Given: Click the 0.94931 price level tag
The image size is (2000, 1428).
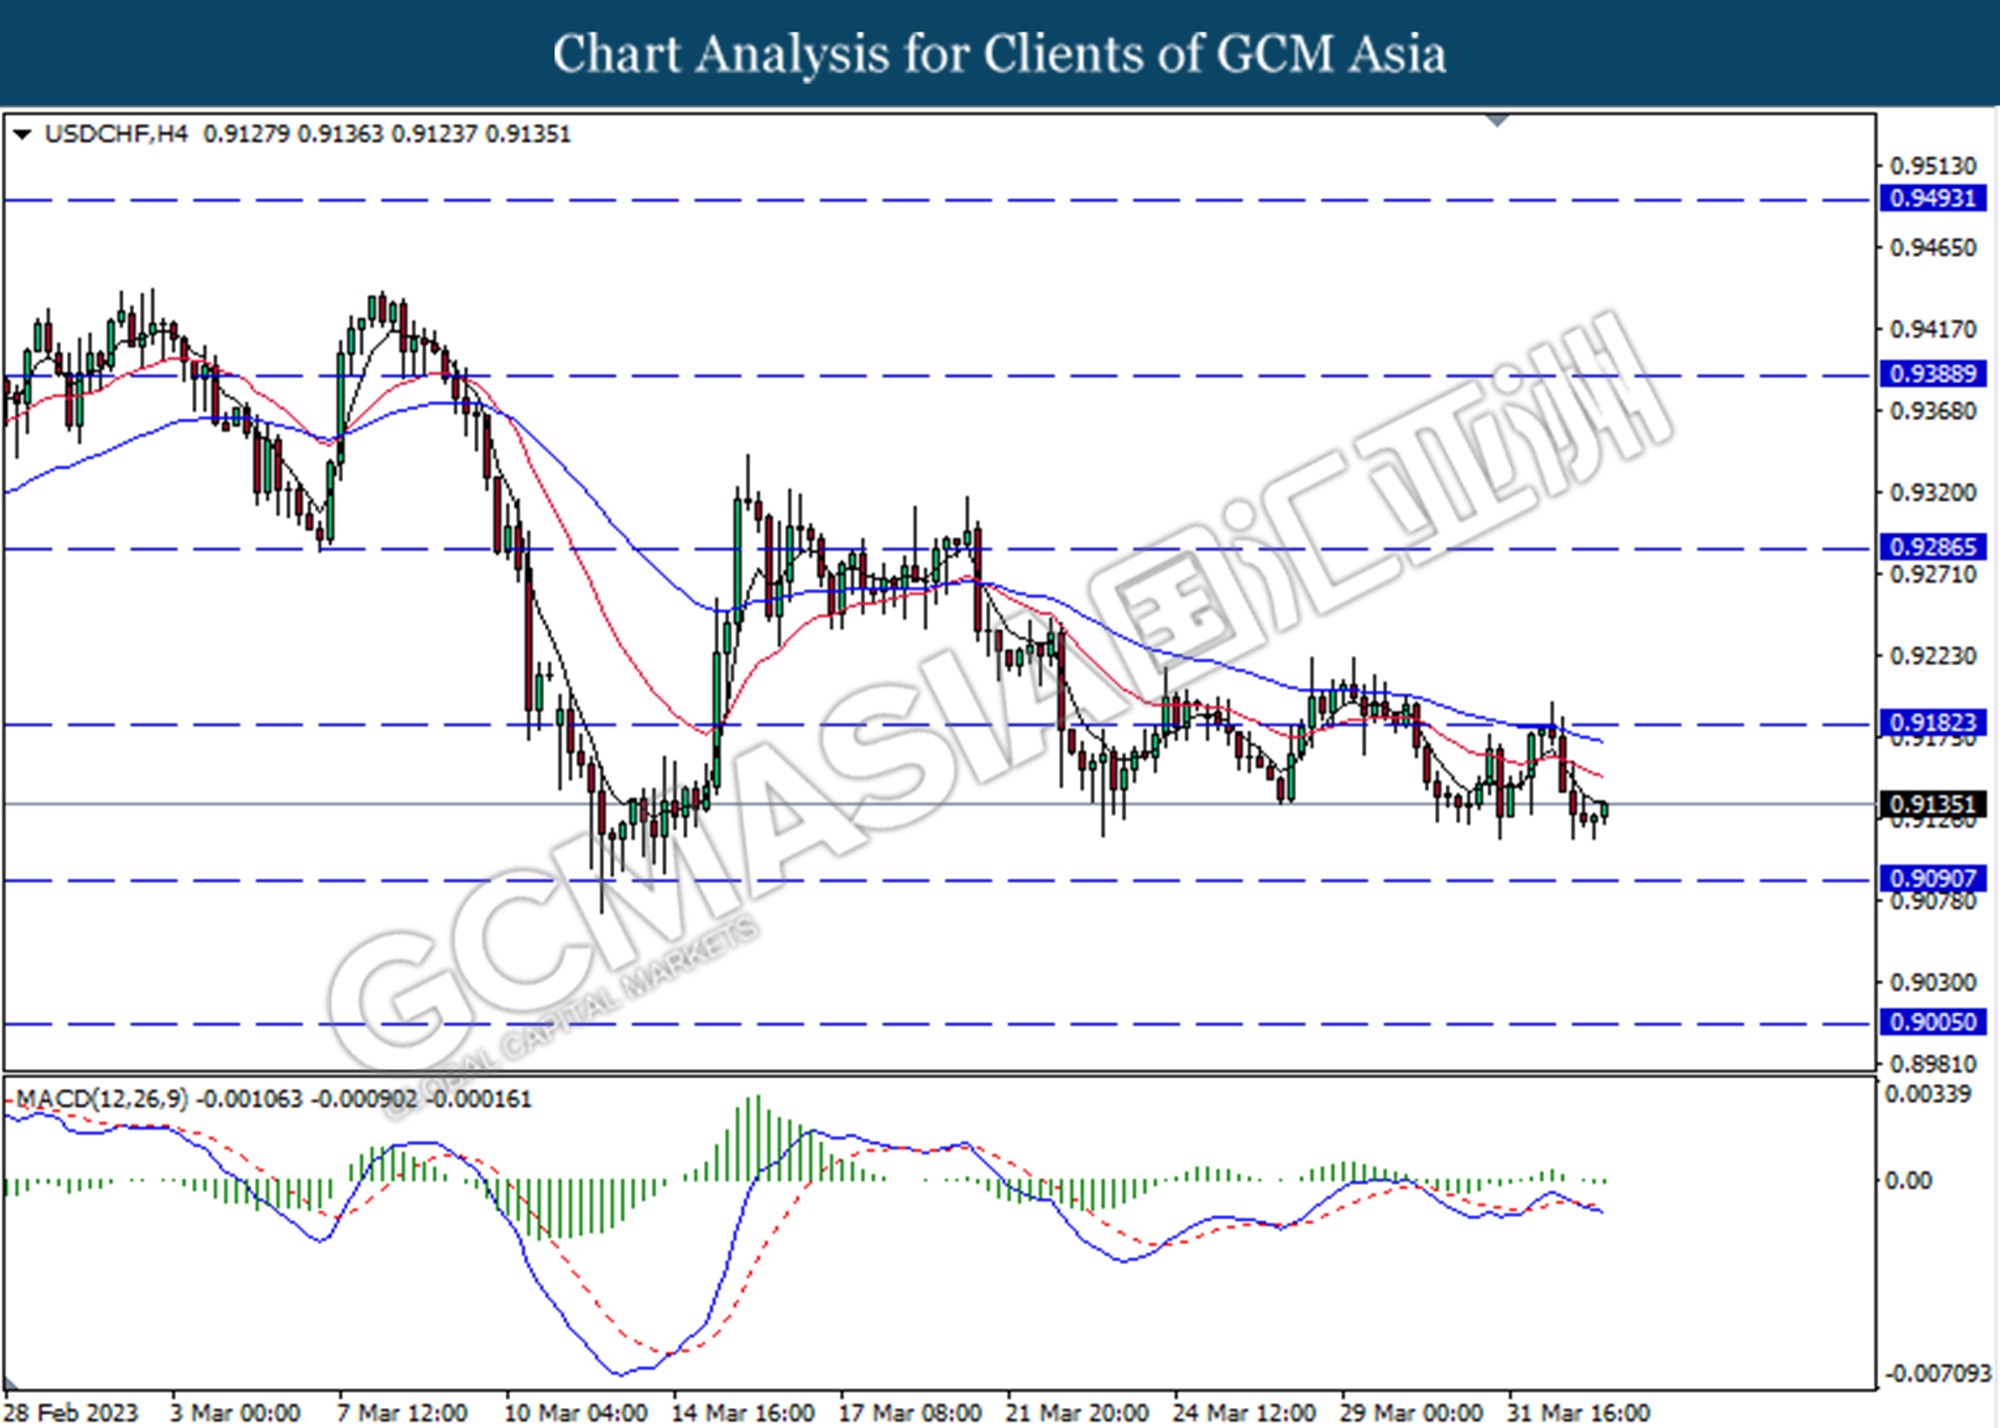Looking at the screenshot, I should tap(1933, 198).
